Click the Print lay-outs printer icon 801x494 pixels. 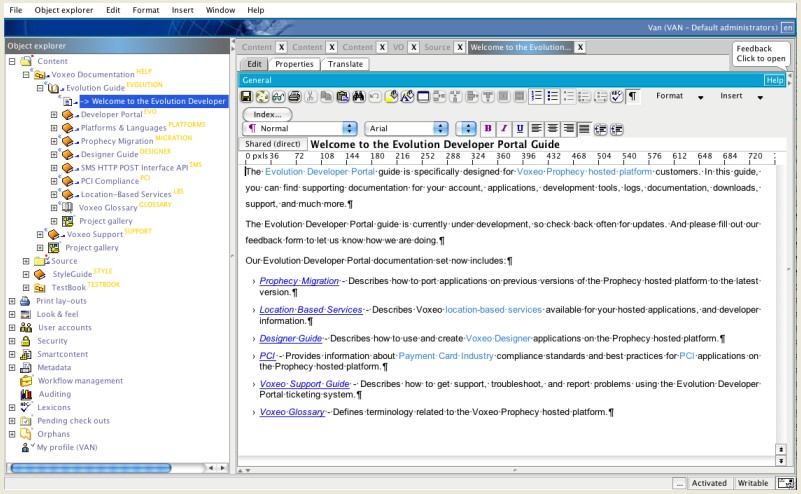[25, 301]
